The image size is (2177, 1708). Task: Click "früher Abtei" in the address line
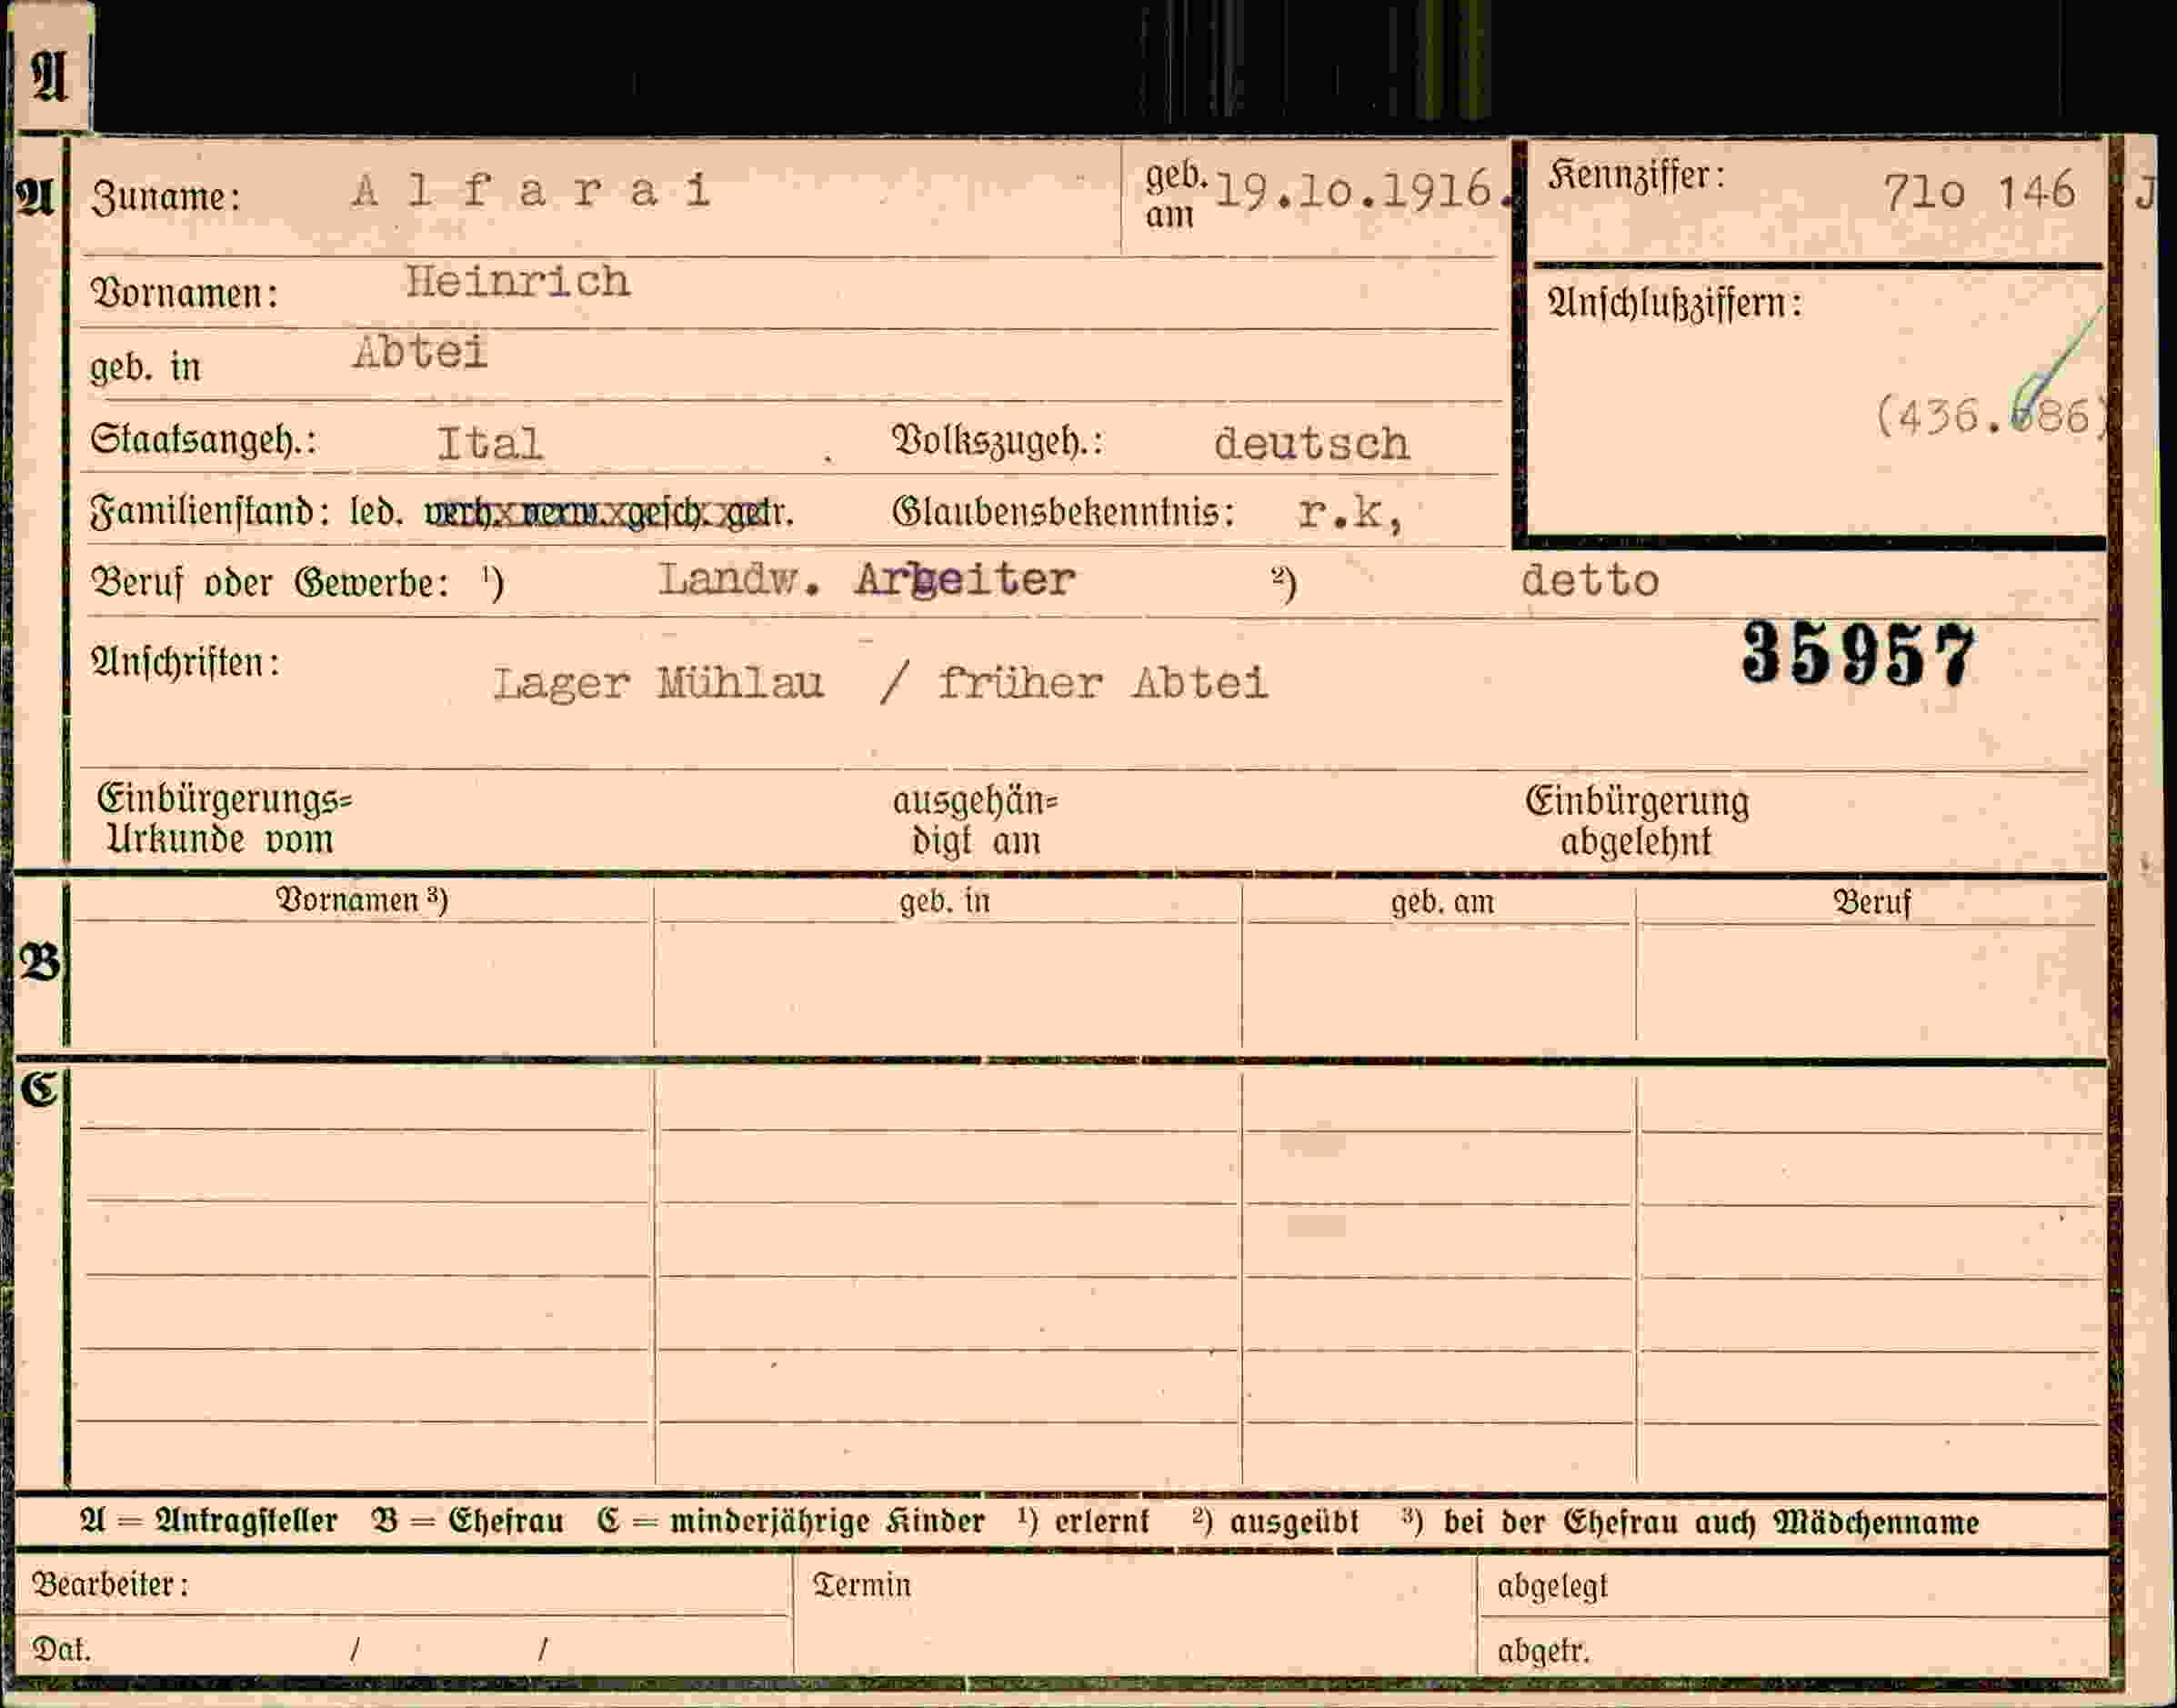(1103, 684)
